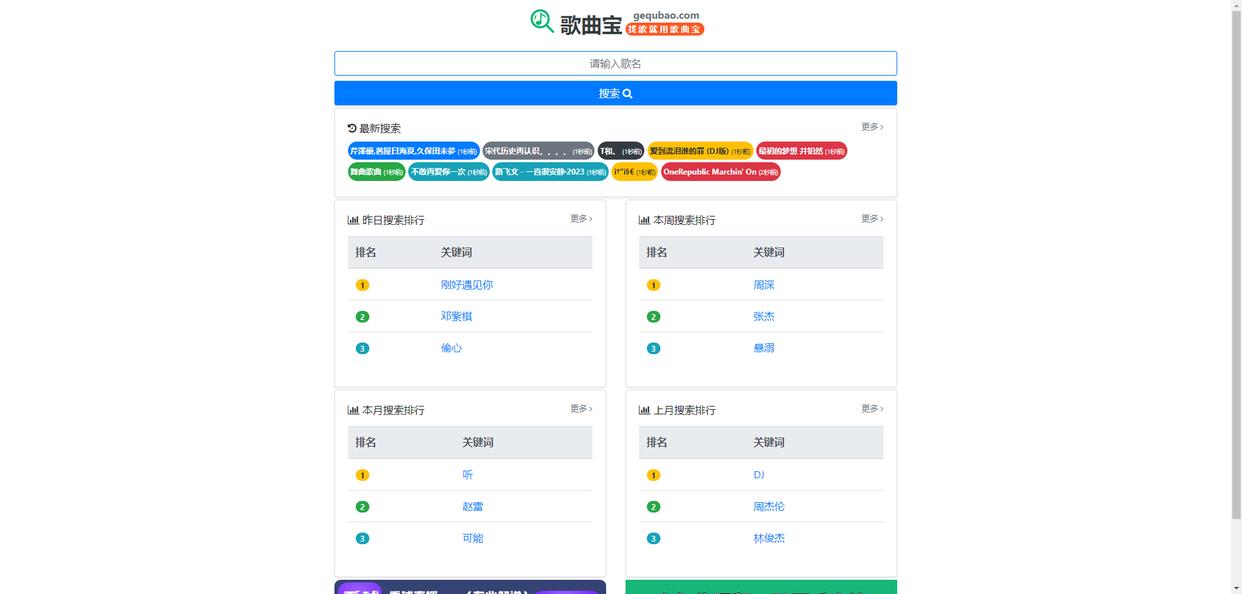Click green rank 2 badge in 上月搜索排行

(653, 507)
